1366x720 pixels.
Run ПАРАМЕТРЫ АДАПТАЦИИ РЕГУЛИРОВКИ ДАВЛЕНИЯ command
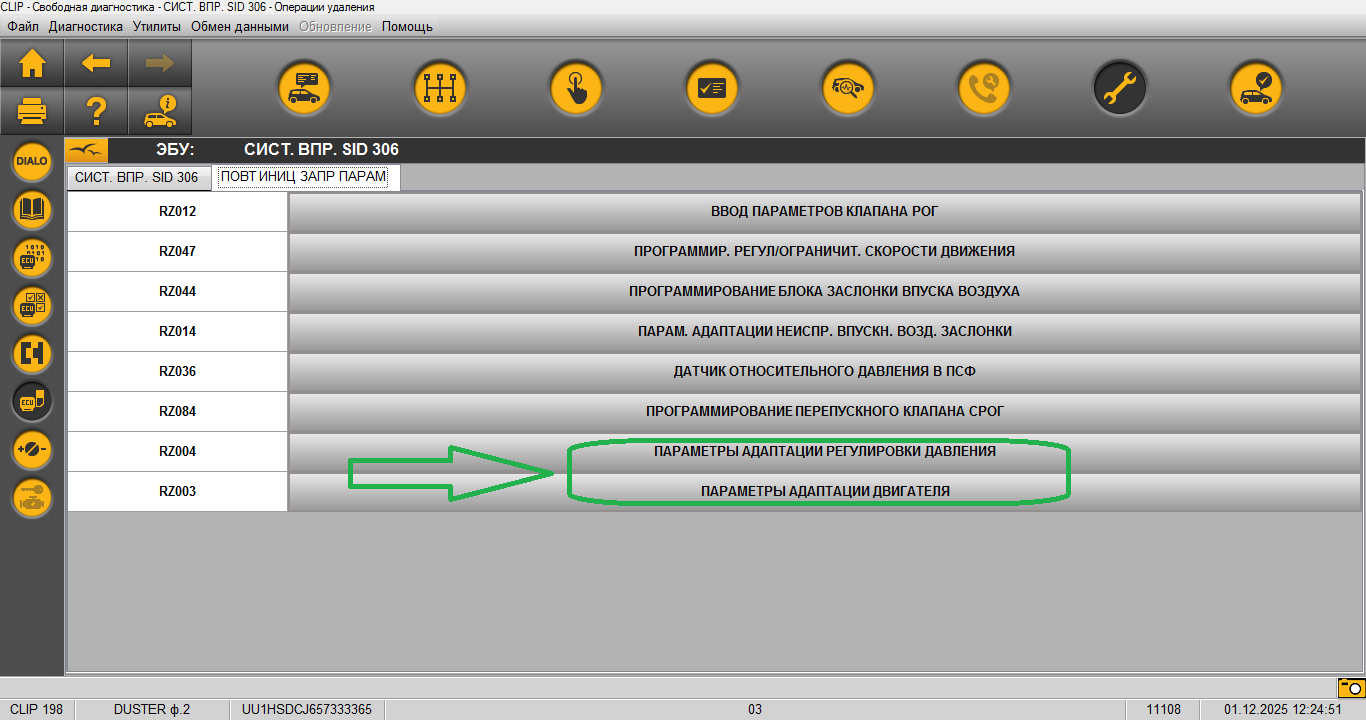[824, 451]
